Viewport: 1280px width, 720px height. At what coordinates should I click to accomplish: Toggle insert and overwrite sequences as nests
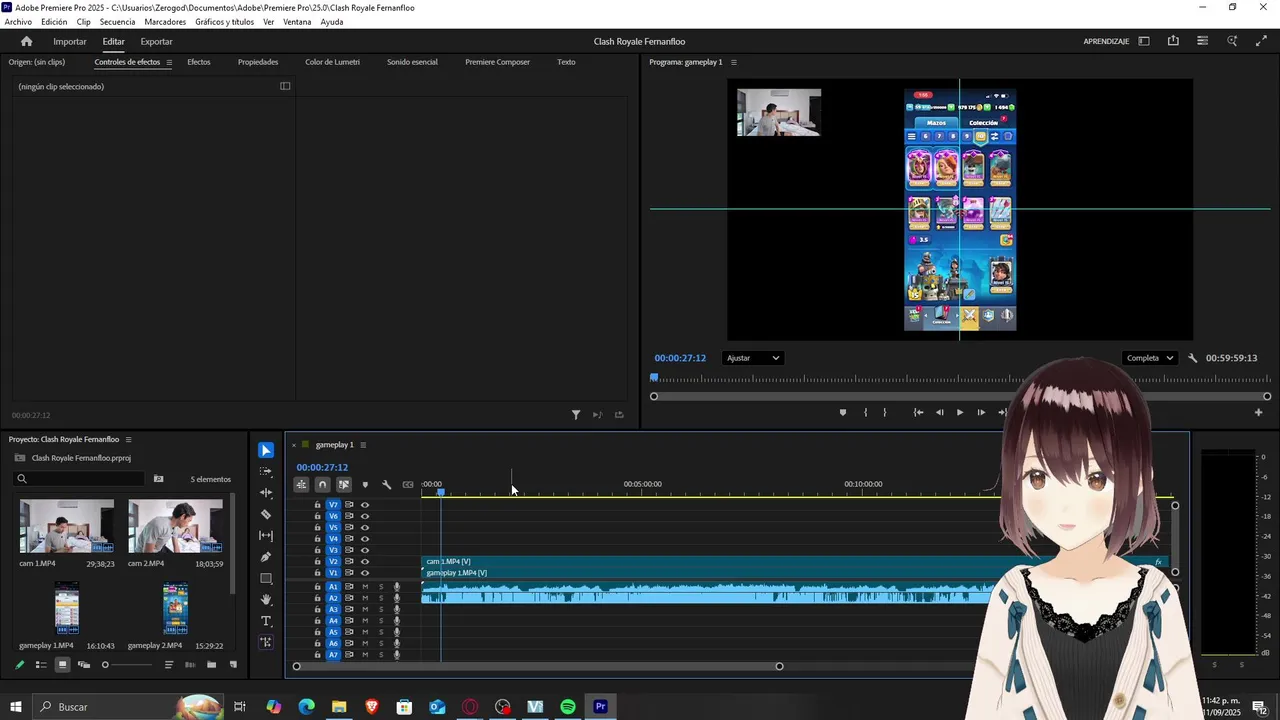click(x=301, y=485)
